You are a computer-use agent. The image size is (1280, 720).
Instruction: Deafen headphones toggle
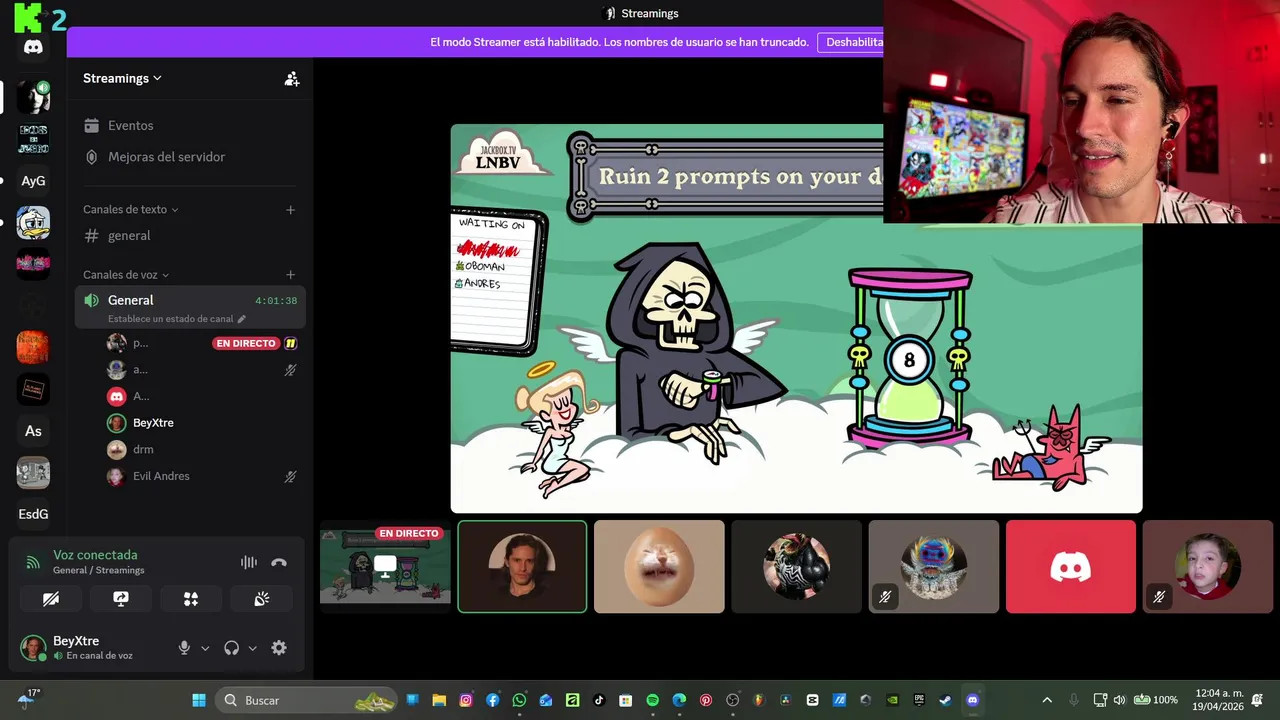231,648
